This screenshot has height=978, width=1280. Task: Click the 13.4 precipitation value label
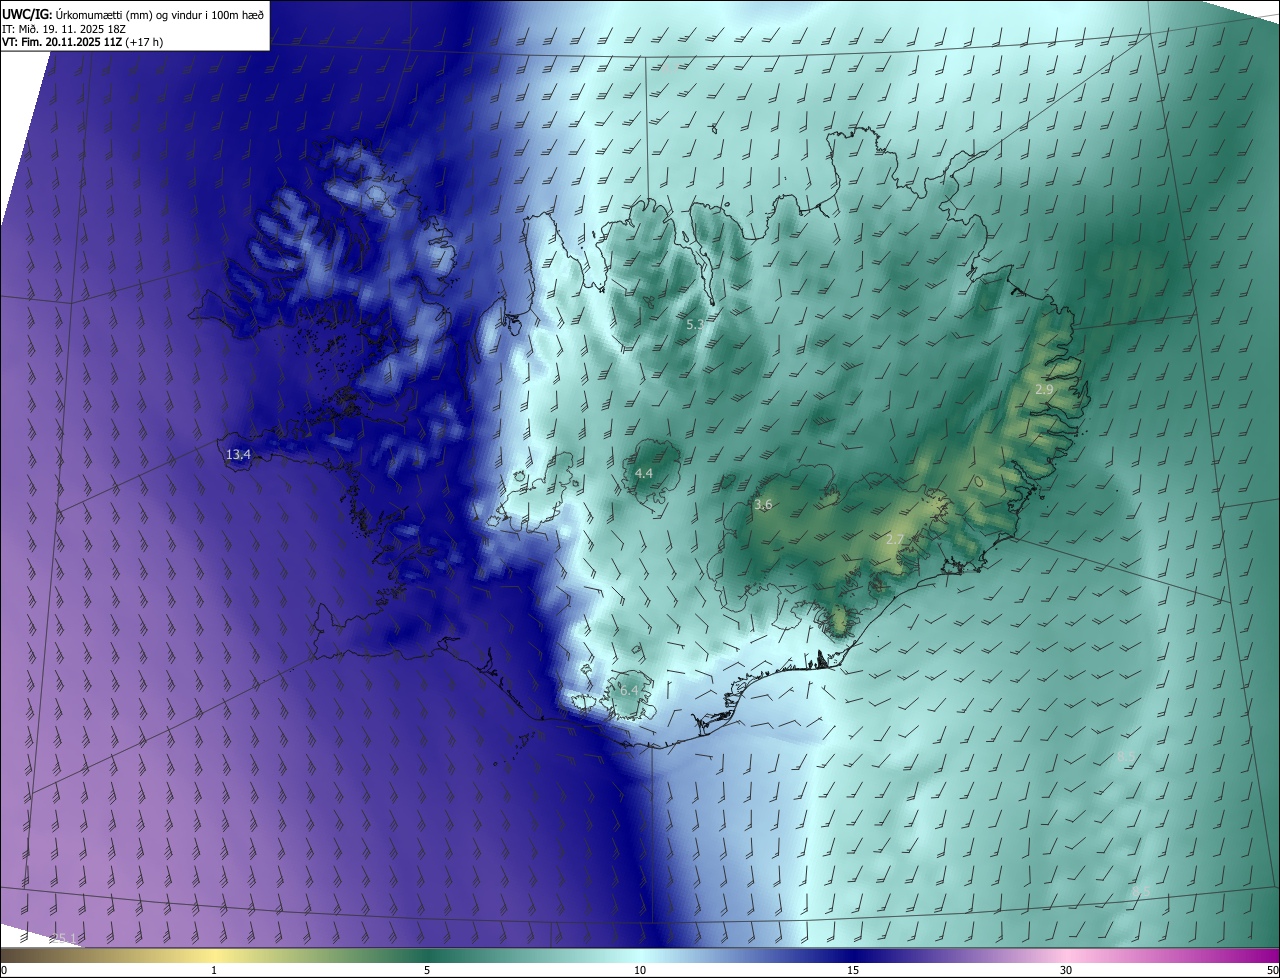238,454
